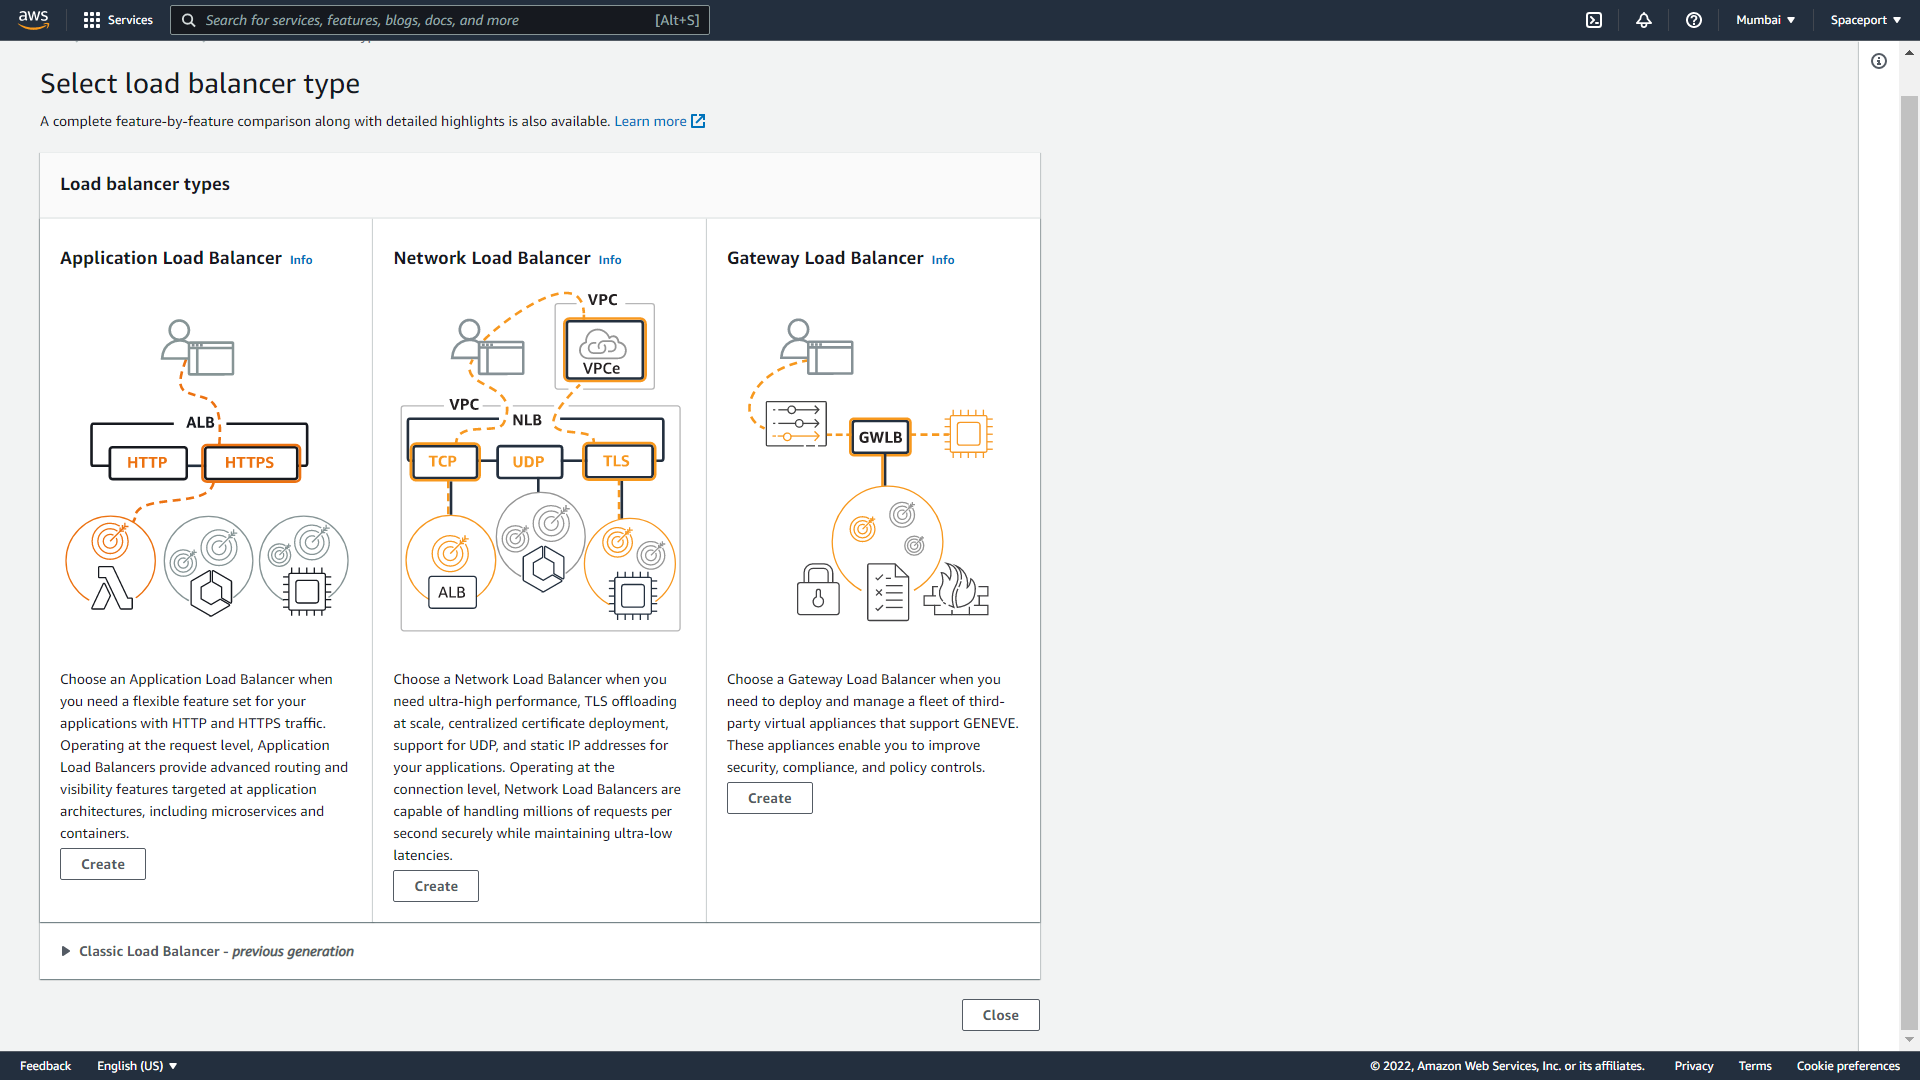The width and height of the screenshot is (1920, 1080).
Task: Click the Learn more external link icon
Action: click(698, 121)
